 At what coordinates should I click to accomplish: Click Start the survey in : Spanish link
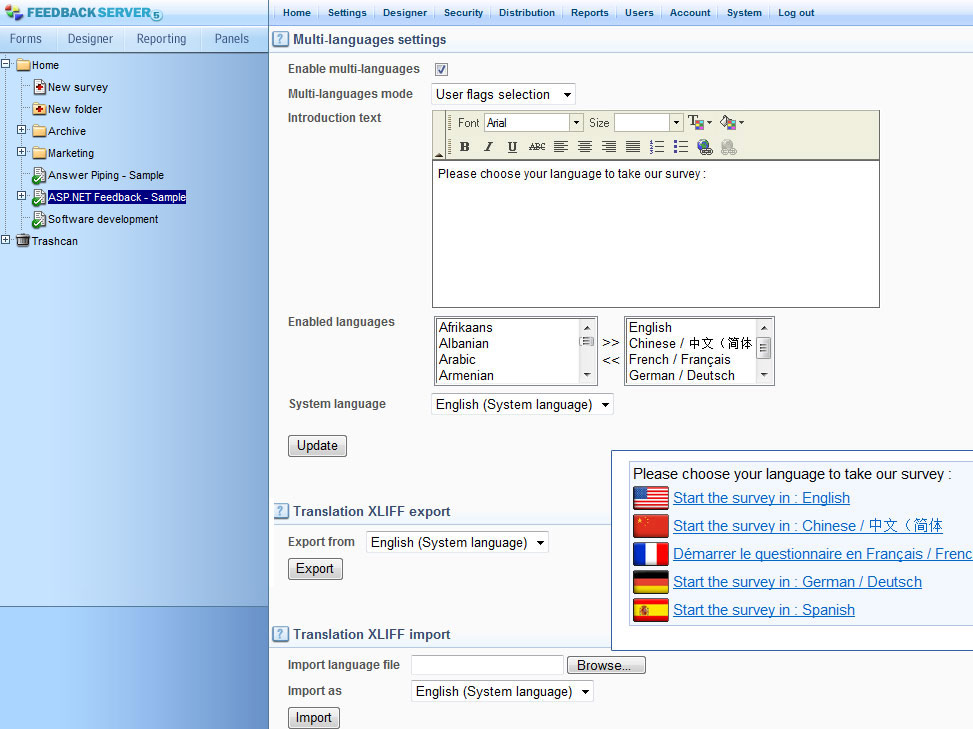click(764, 610)
